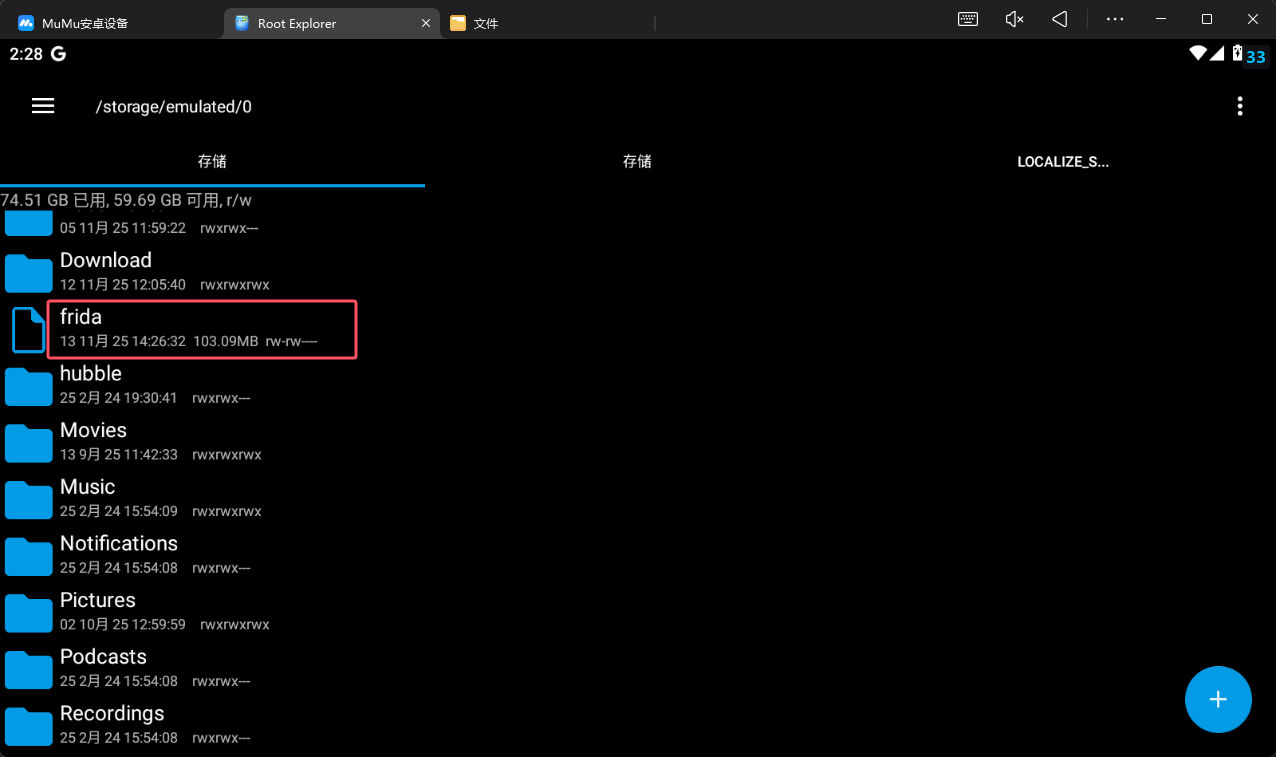Switch to 文件 window tab
The height and width of the screenshot is (757, 1276).
point(545,23)
